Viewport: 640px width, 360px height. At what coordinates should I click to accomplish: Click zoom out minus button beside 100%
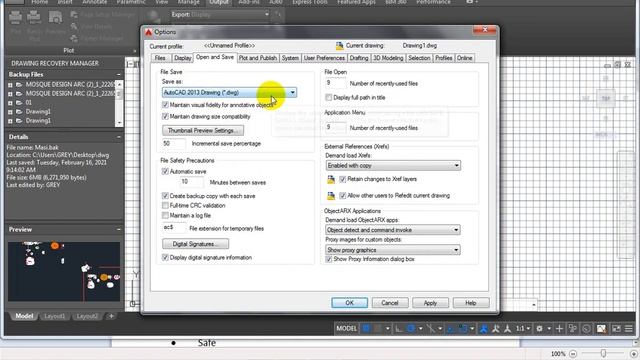[573, 354]
